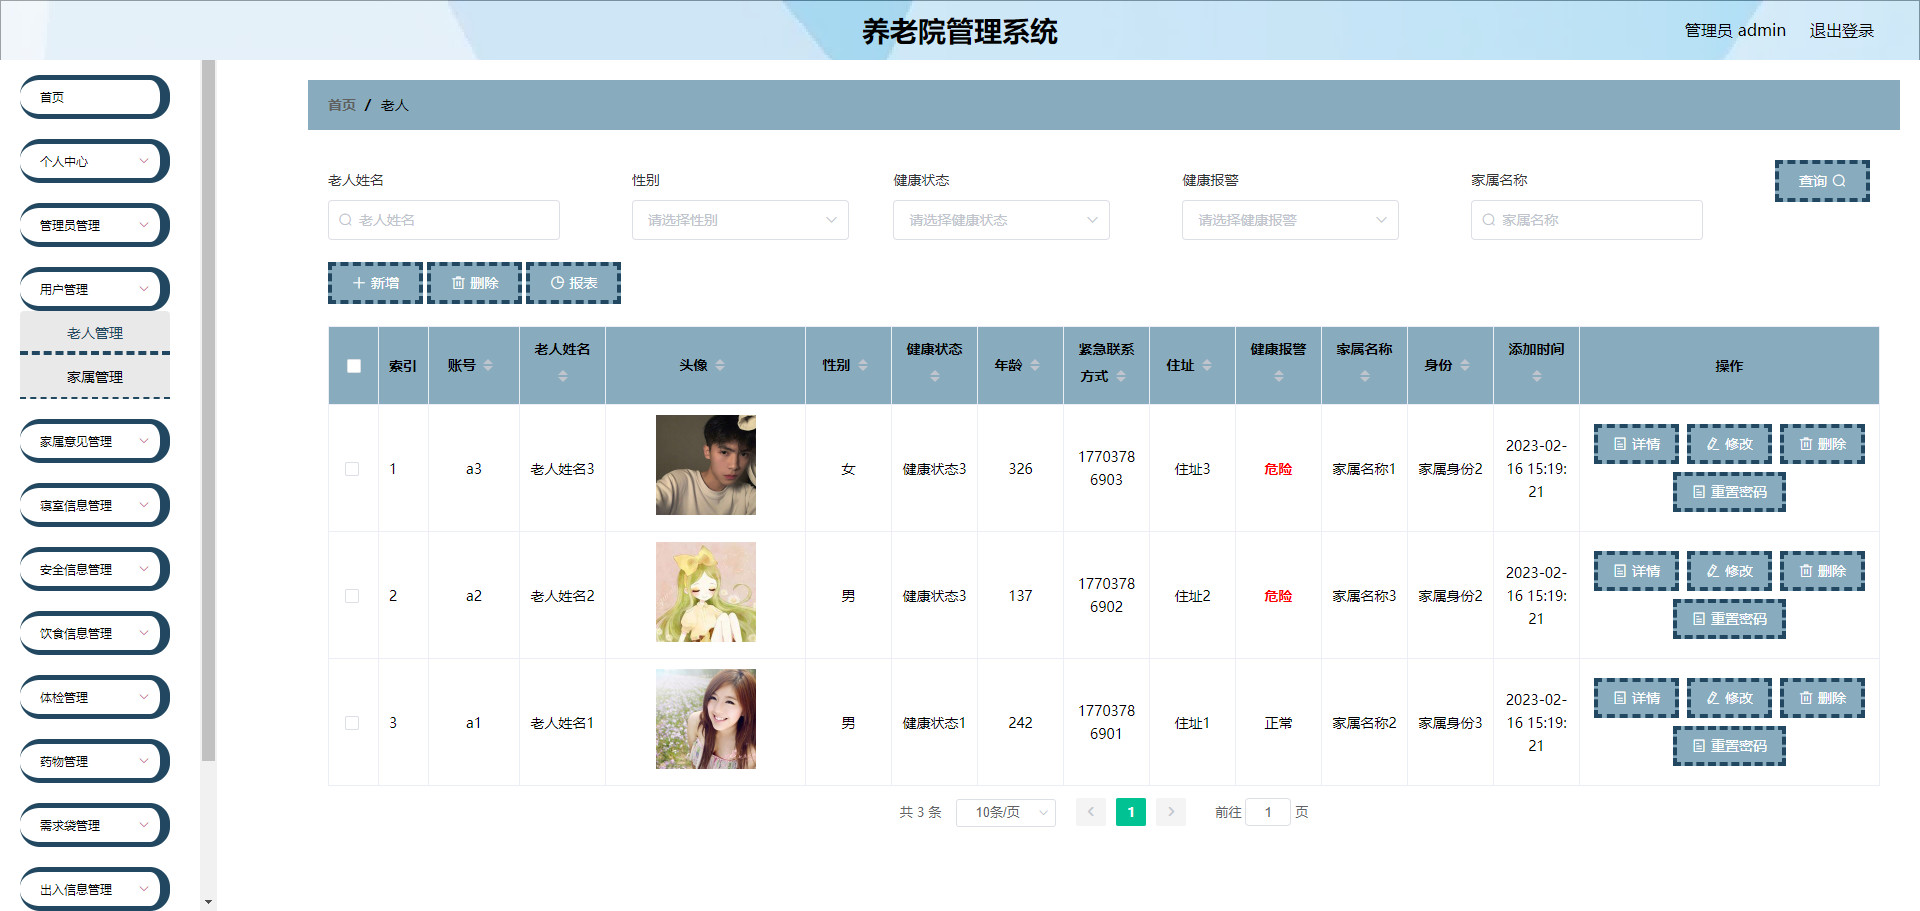1920x911 pixels.
Task: Expand the 体检管理 sidebar menu
Action: [94, 697]
